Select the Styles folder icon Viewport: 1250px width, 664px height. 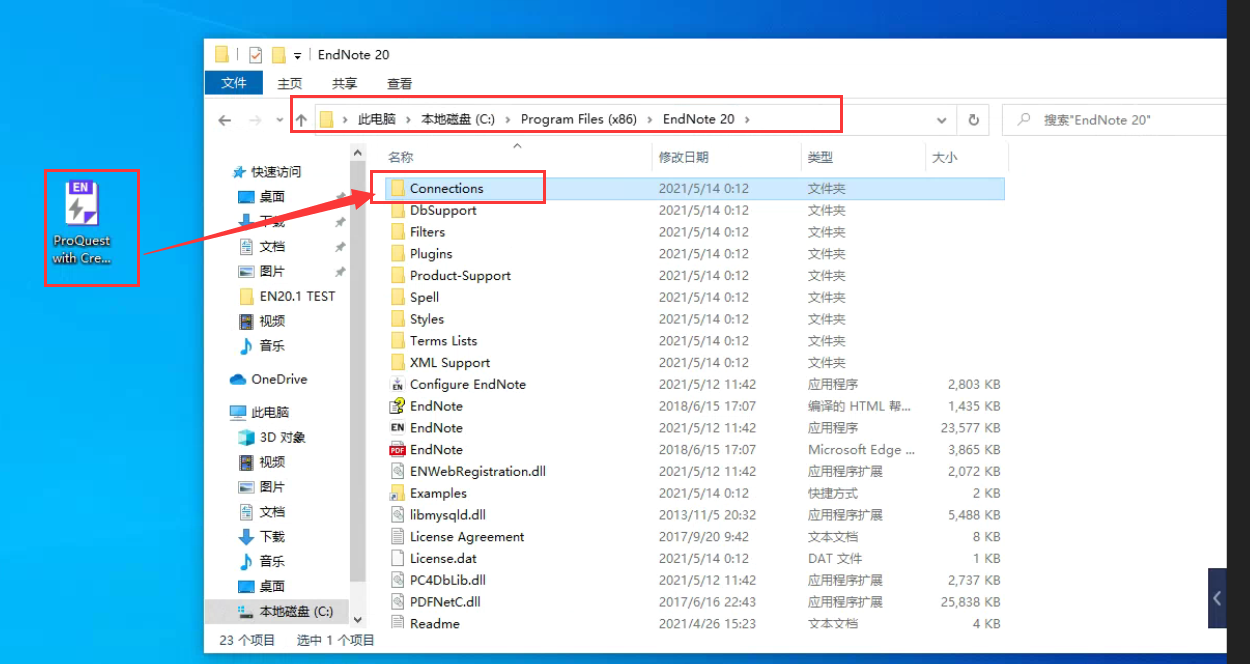coord(397,319)
